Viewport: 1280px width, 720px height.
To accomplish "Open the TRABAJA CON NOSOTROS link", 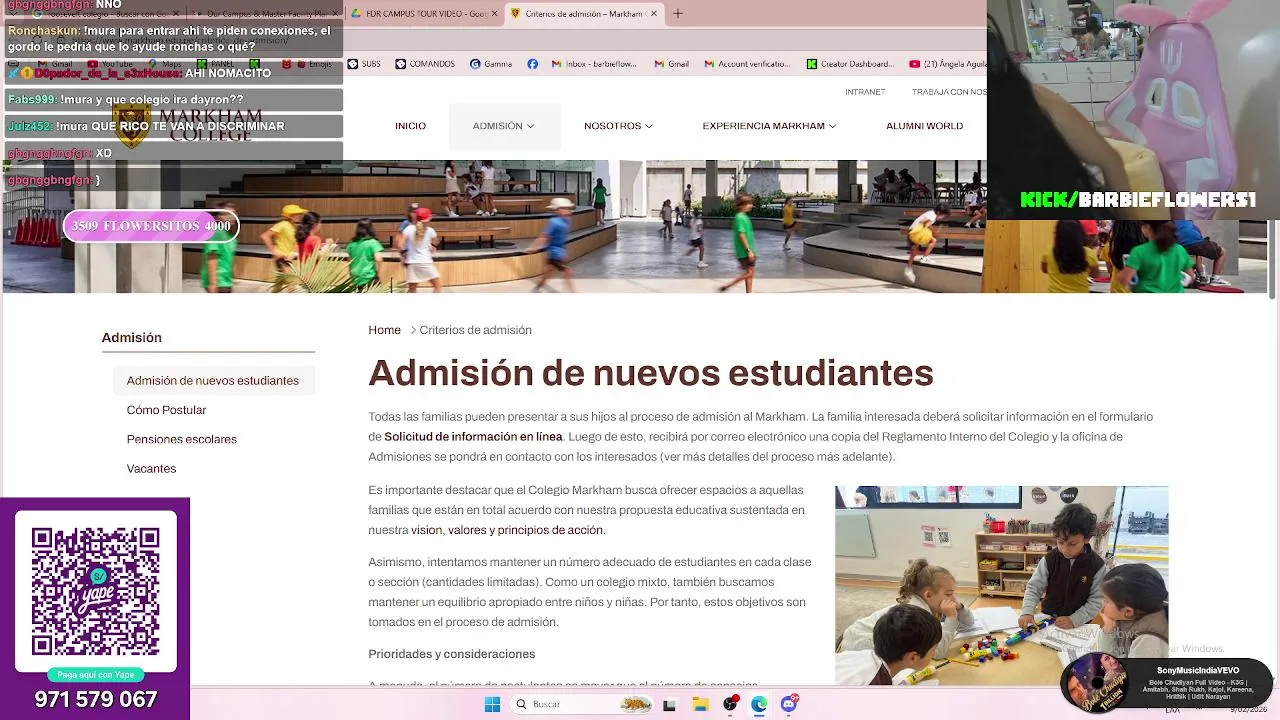I will point(949,92).
